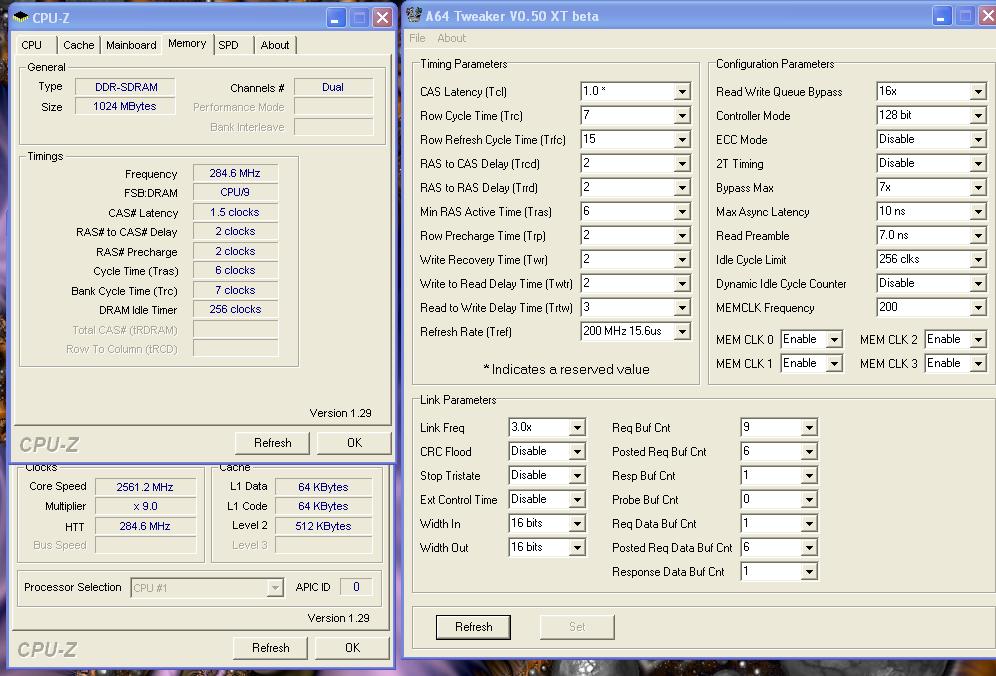The image size is (996, 676).
Task: Expand the Probe Buf Cnt dropdown
Action: pyautogui.click(x=809, y=500)
